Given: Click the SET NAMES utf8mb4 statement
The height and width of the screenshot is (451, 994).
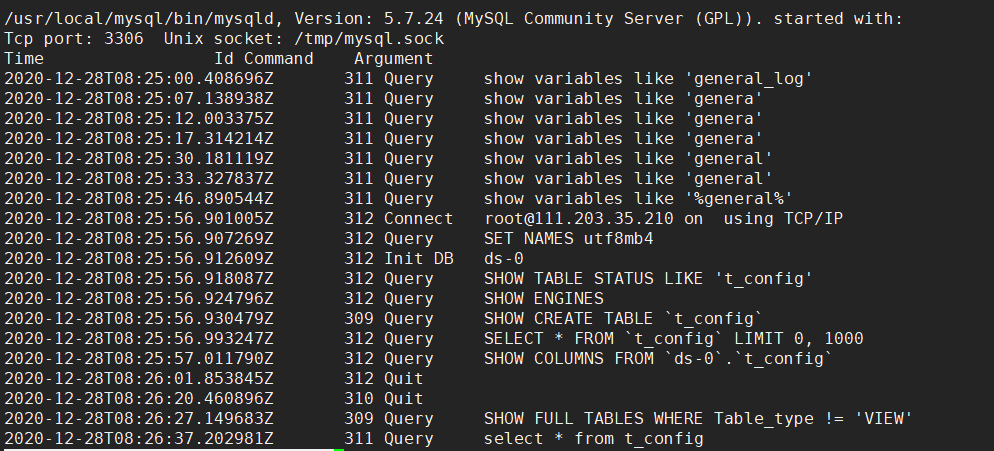Looking at the screenshot, I should pos(569,238).
